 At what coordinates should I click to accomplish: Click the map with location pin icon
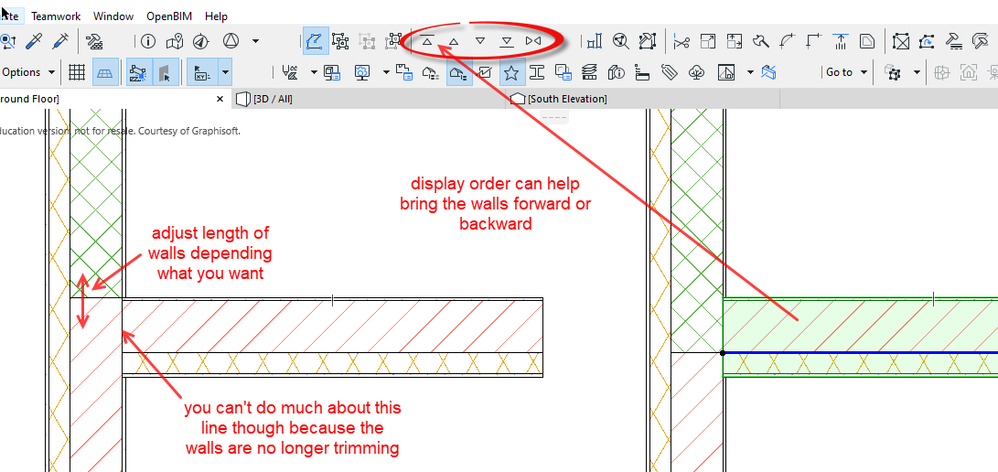coord(174,42)
